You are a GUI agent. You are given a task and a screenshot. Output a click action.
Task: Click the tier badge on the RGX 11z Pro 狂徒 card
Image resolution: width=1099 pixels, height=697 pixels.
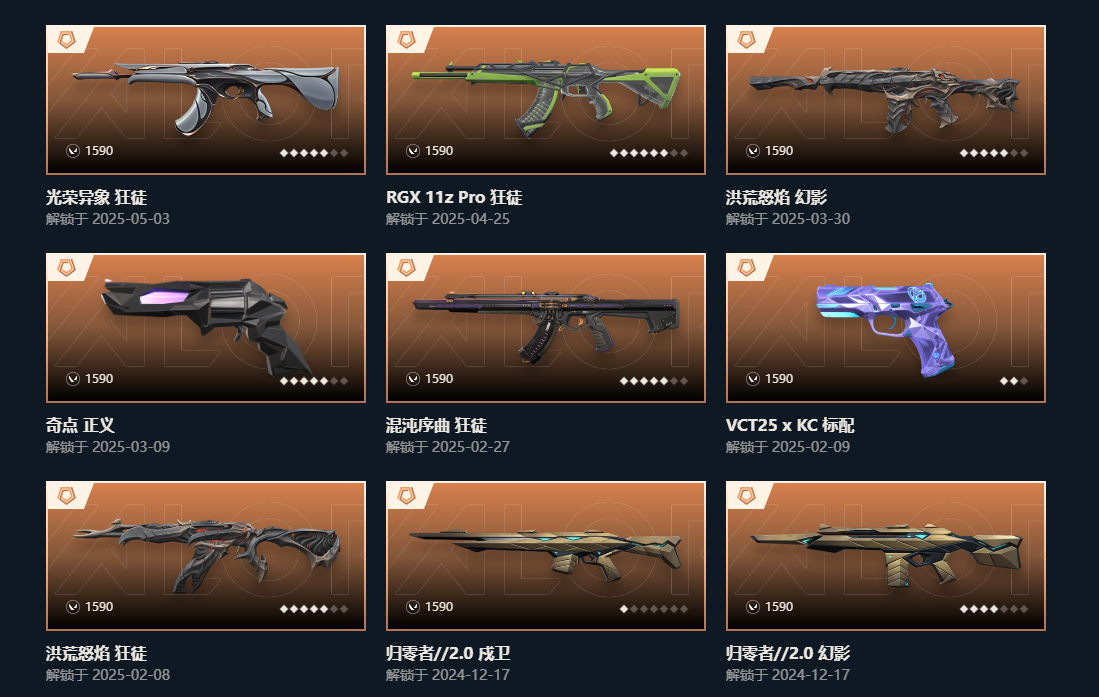tap(407, 39)
